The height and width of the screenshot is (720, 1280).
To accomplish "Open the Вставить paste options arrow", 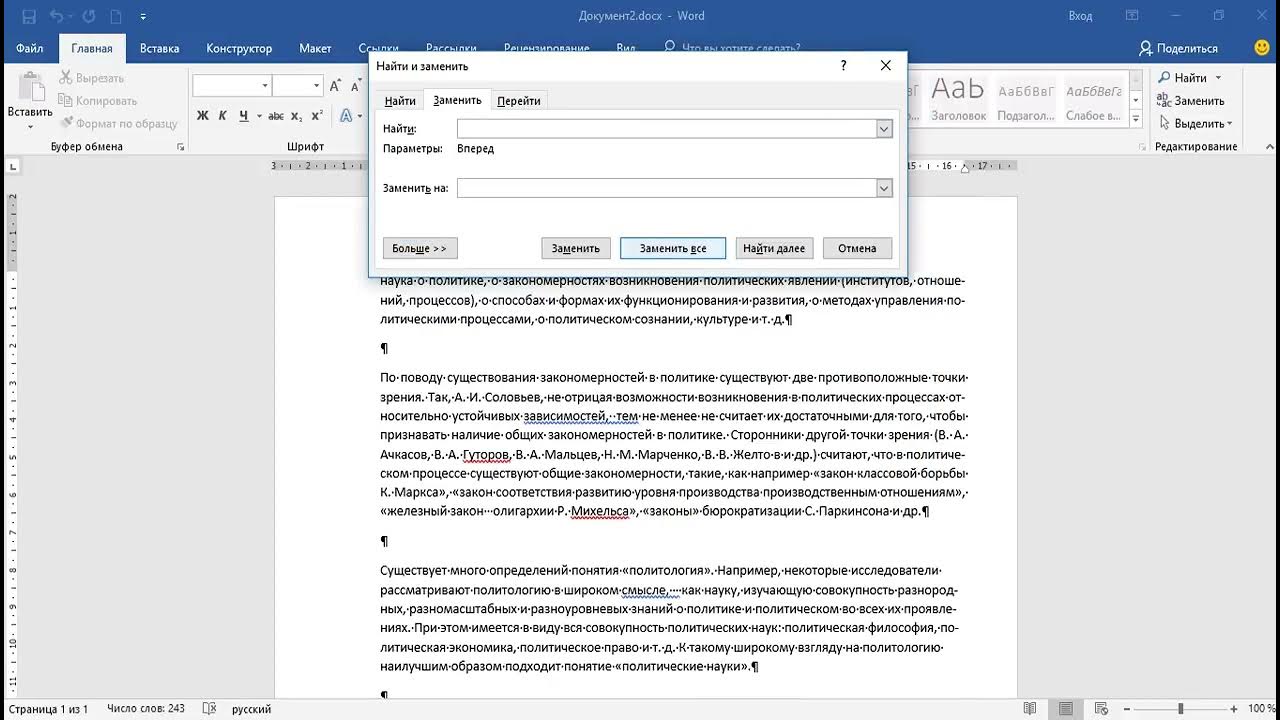I will [30, 126].
